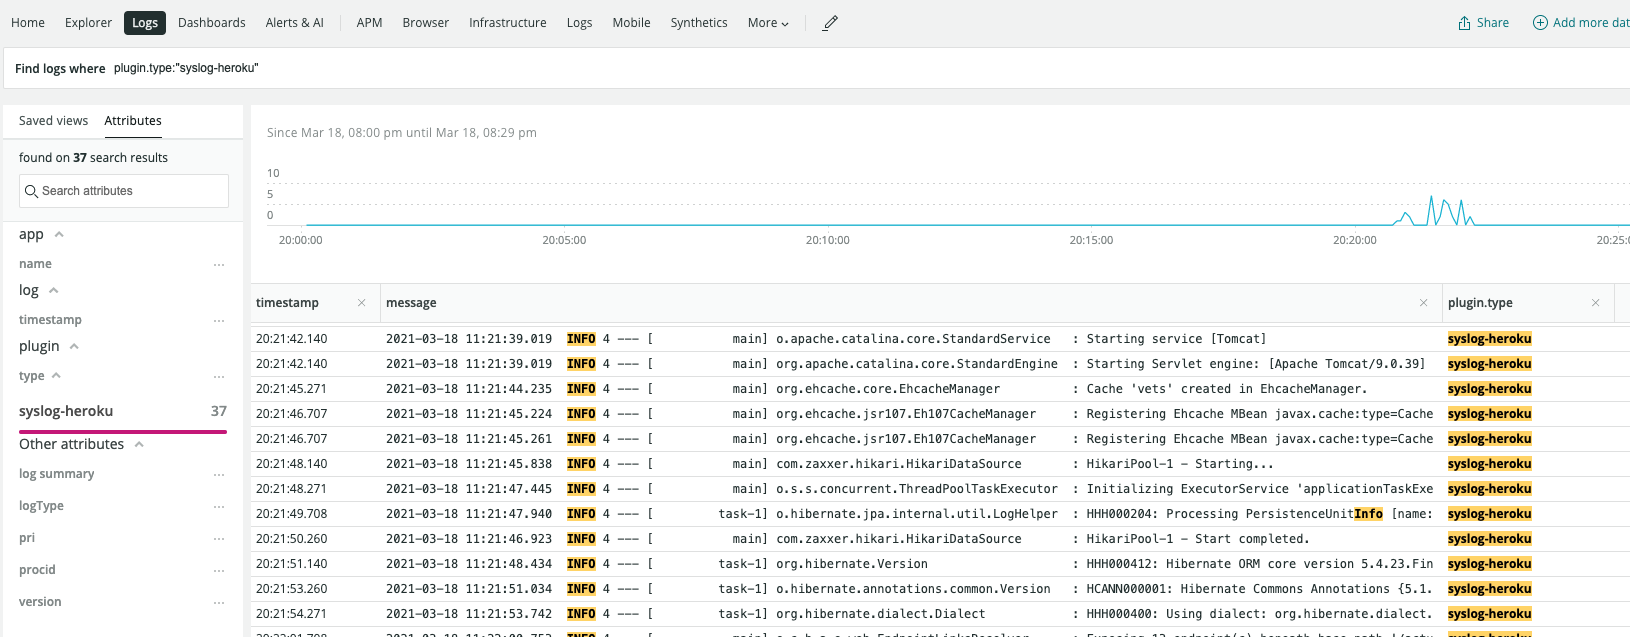Click the Search attributes input field

[x=124, y=191]
